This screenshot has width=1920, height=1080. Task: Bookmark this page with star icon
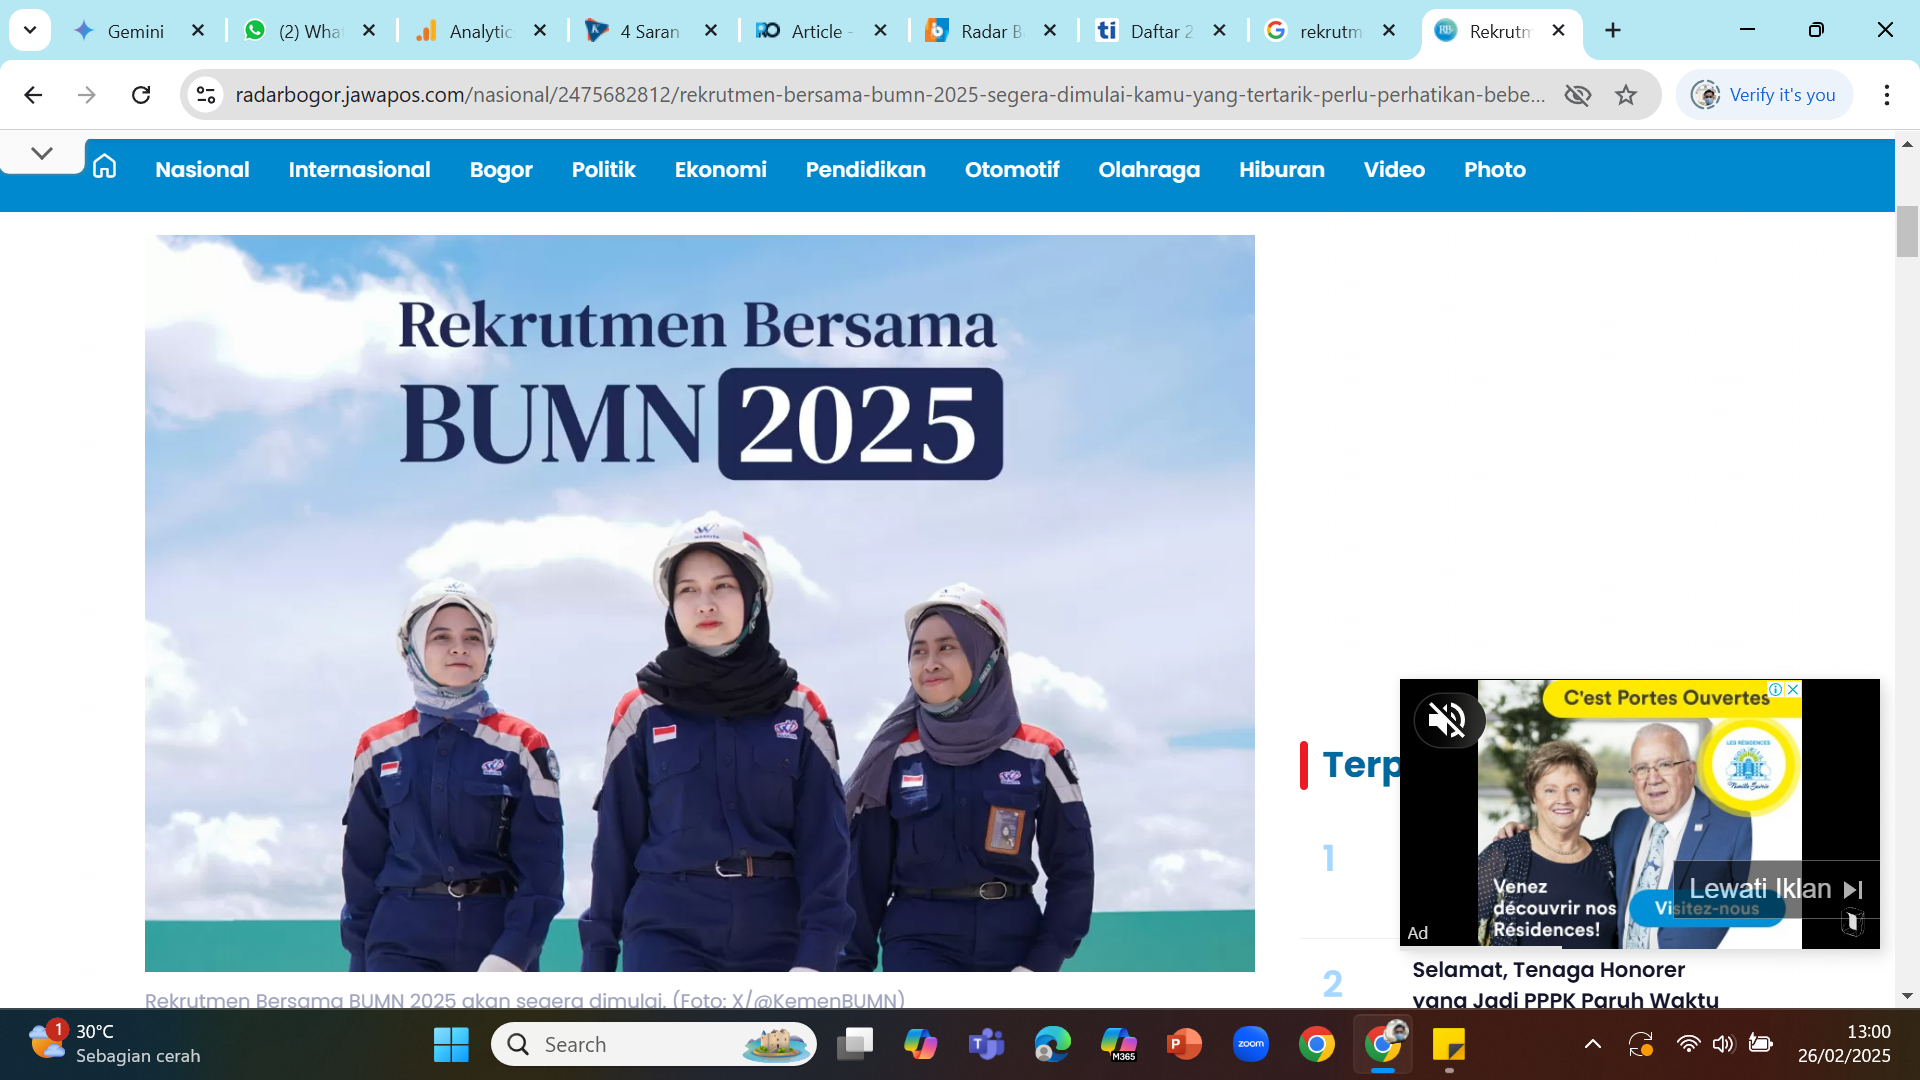(1626, 95)
